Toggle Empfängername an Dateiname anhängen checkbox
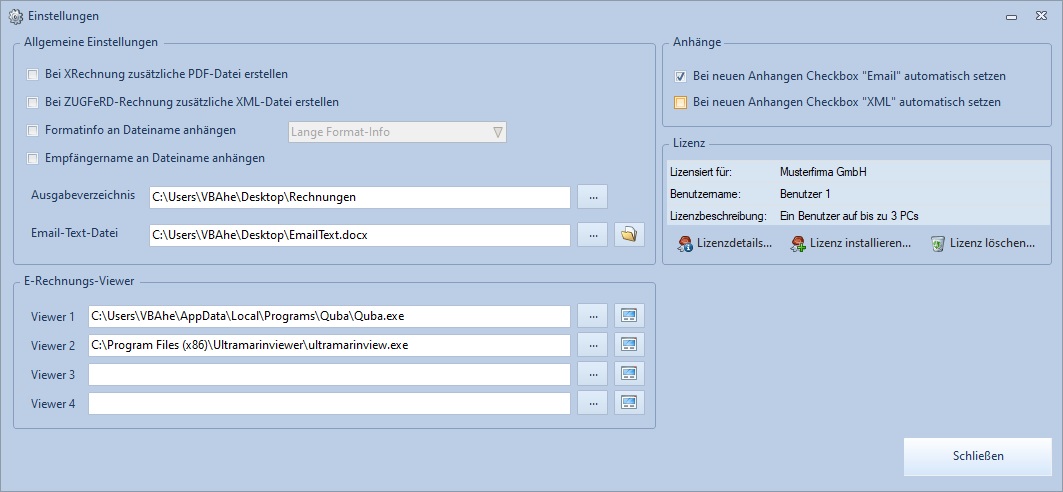 tap(32, 159)
